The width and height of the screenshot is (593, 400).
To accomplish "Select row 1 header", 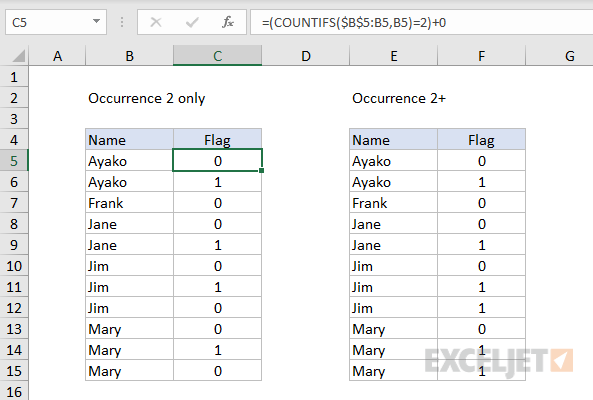I will (x=14, y=77).
